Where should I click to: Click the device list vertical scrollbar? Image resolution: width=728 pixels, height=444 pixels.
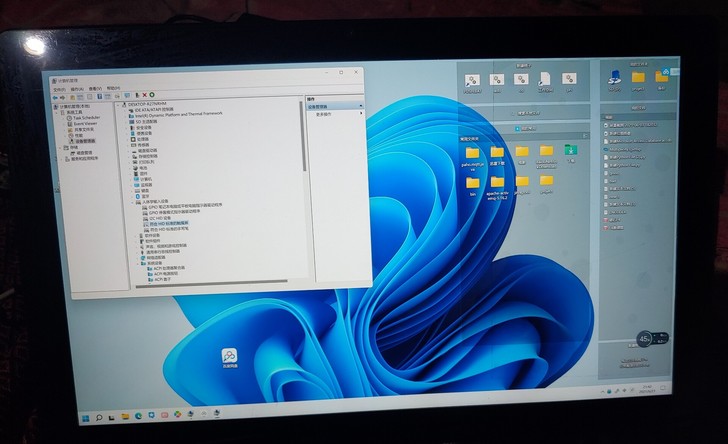(x=304, y=136)
